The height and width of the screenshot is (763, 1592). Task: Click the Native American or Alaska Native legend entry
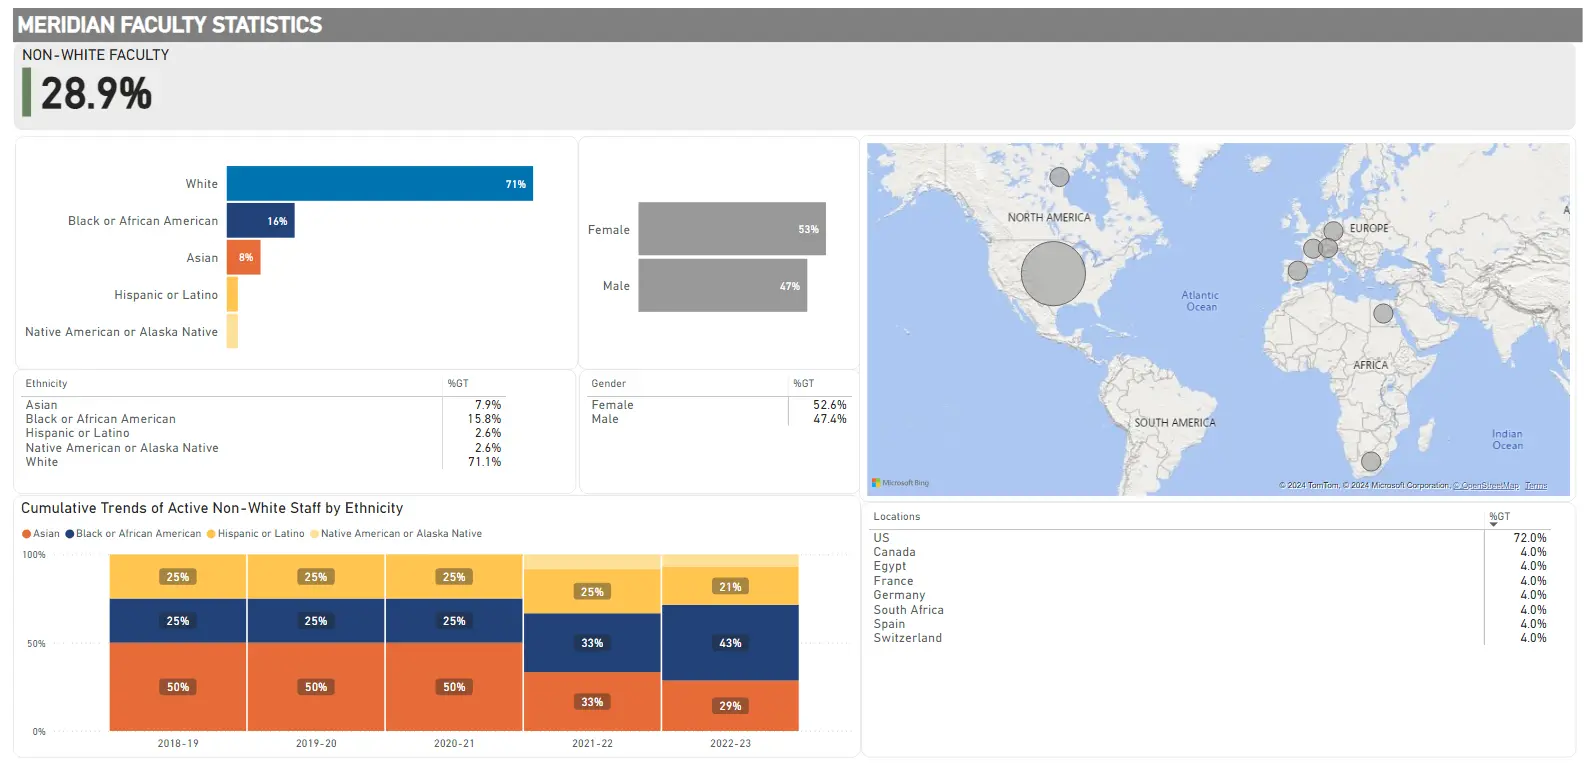point(396,534)
